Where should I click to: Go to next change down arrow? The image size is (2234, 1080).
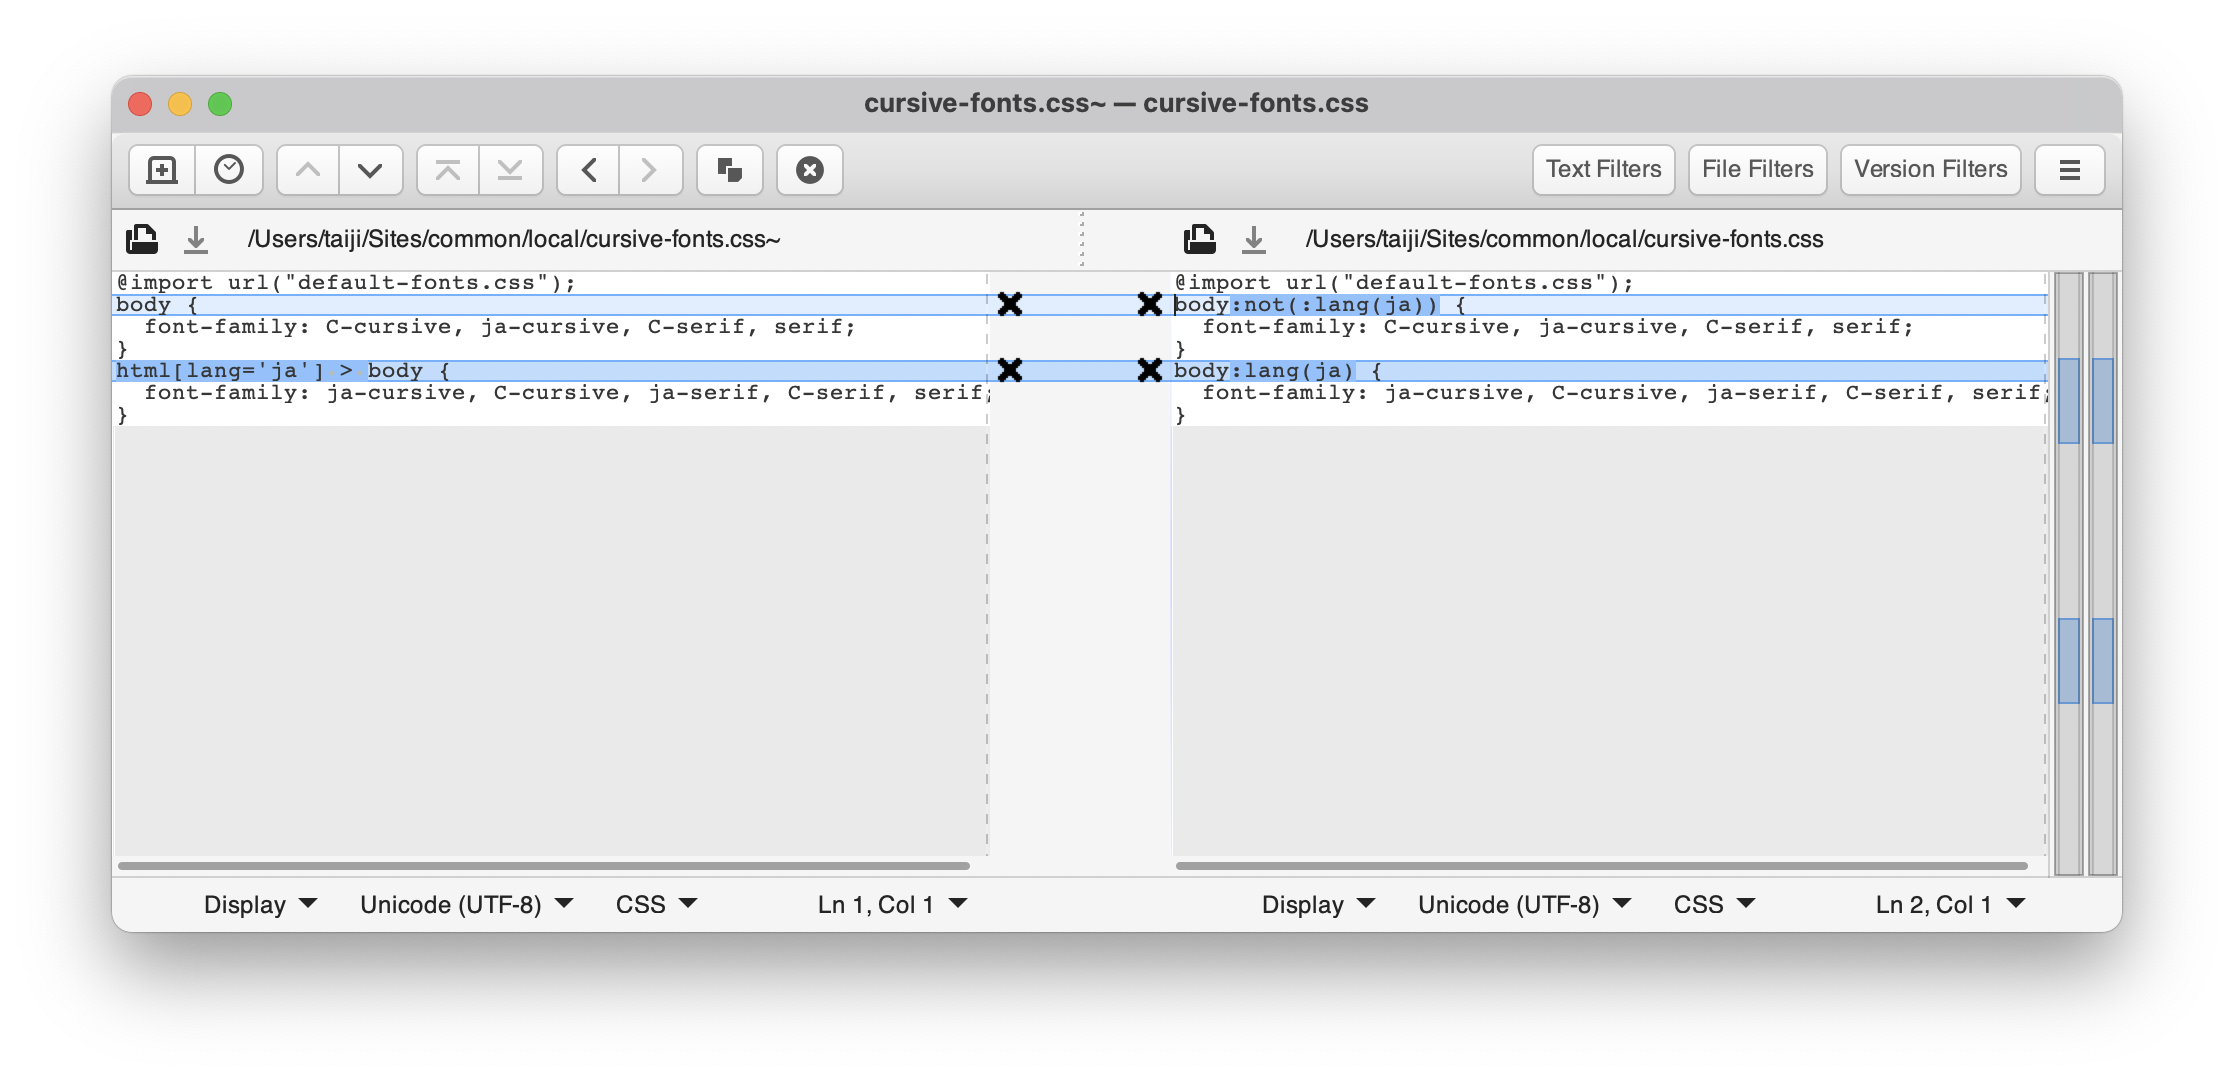point(370,170)
